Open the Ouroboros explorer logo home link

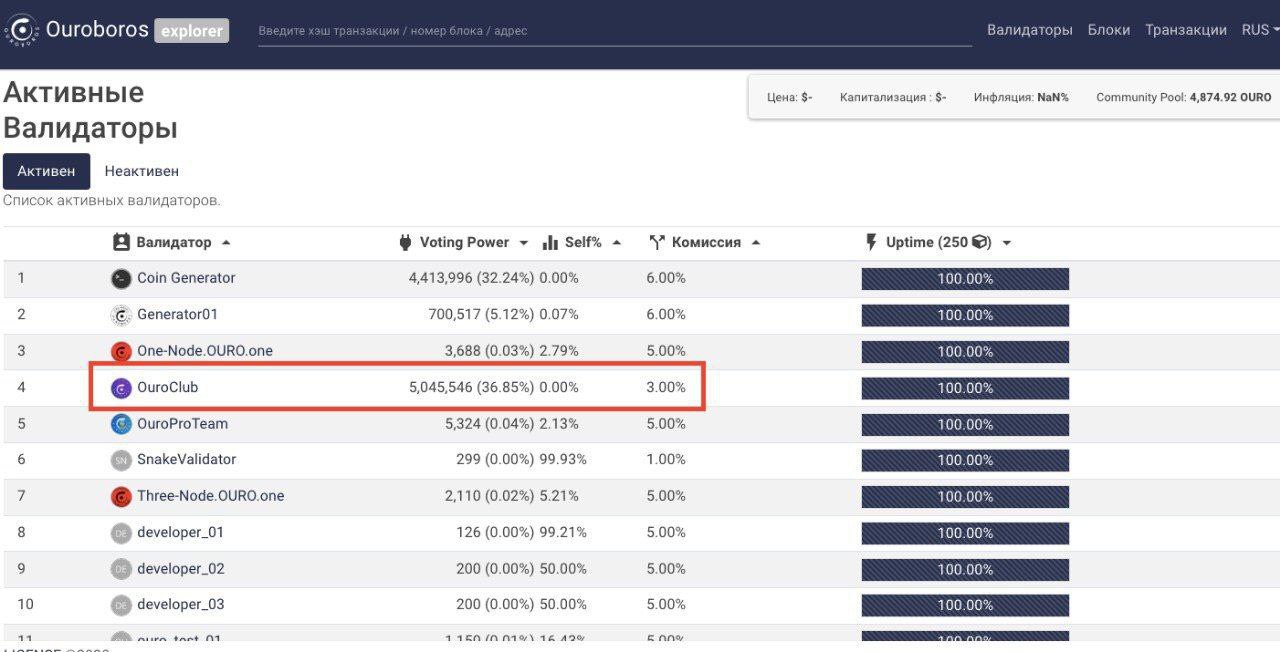tap(117, 30)
